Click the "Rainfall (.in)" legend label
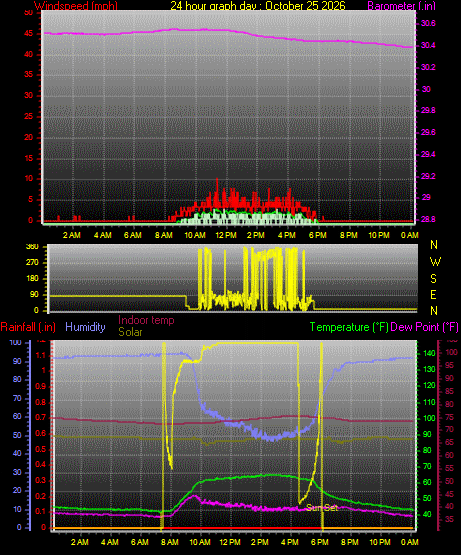 click(28, 327)
